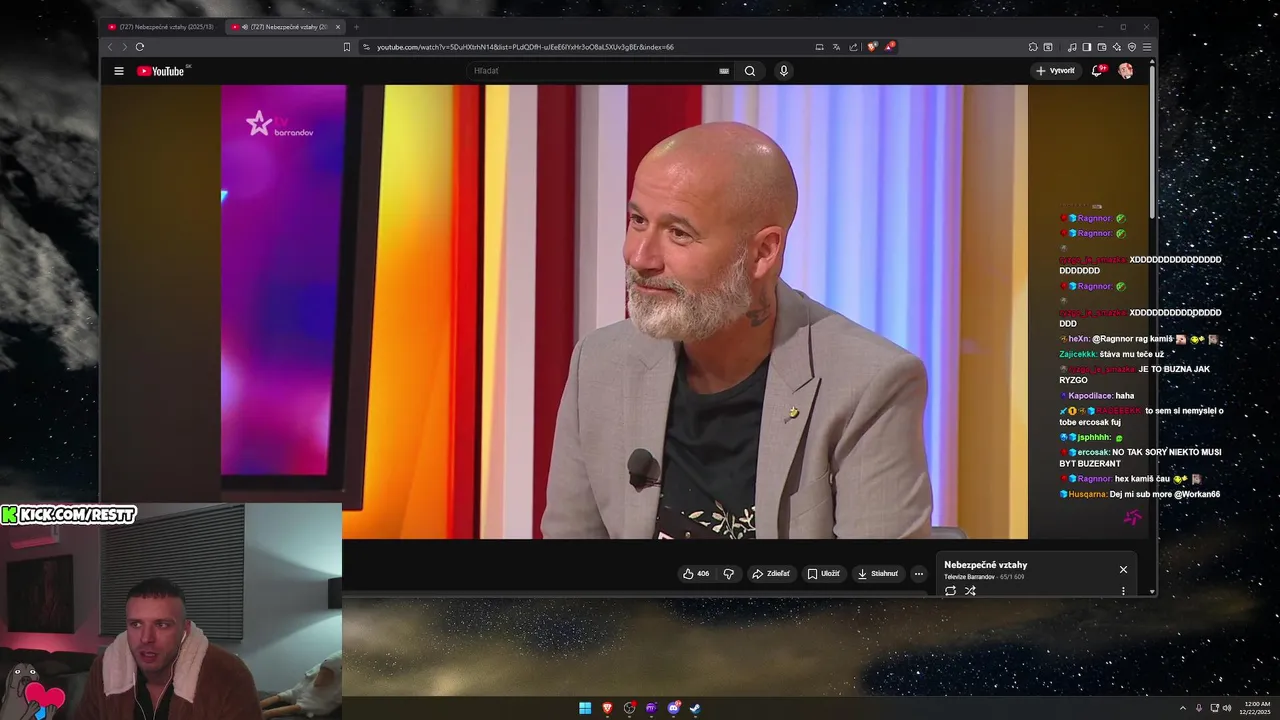This screenshot has height=720, width=1280.
Task: Toggle the browser sidebar panel icon
Action: (1087, 47)
